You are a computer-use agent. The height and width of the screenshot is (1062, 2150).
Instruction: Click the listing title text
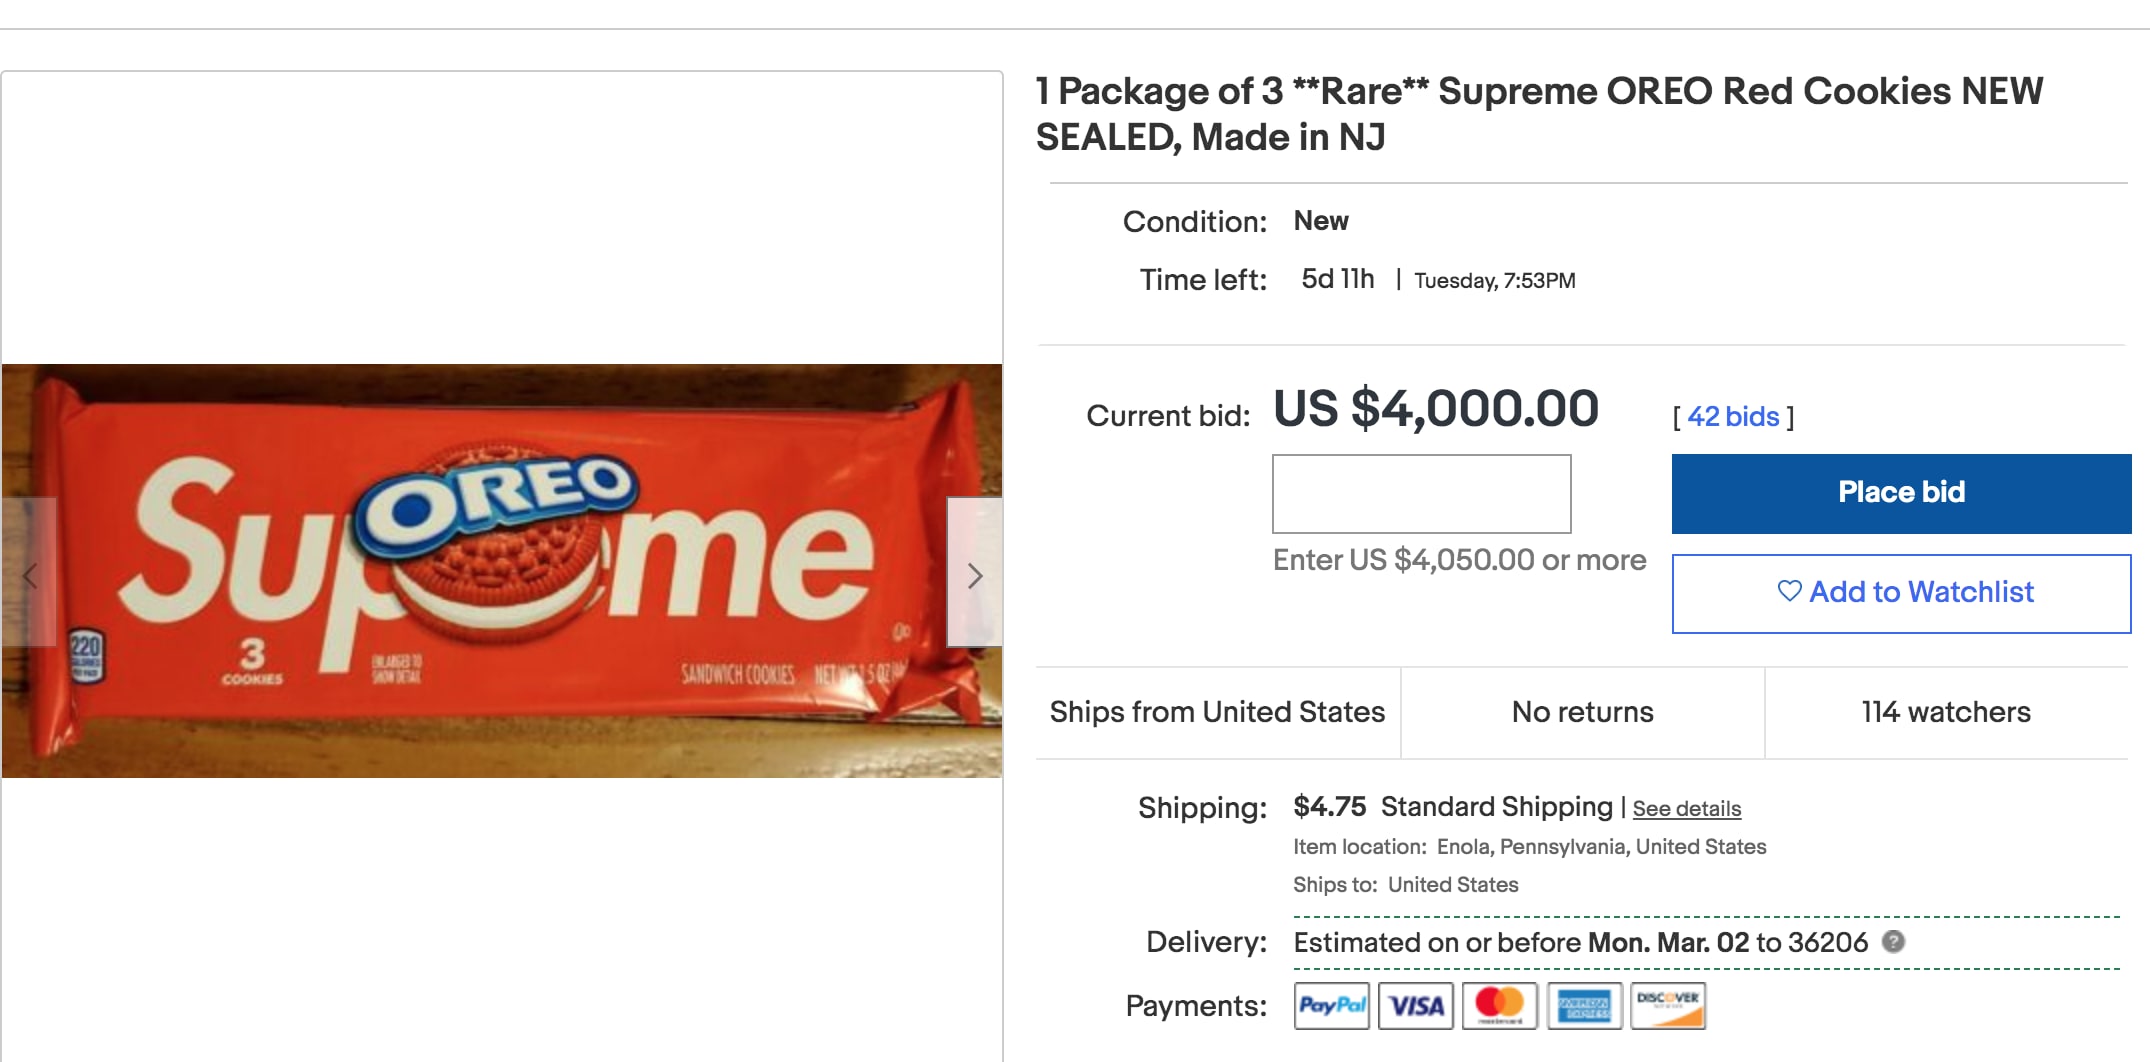[1538, 113]
